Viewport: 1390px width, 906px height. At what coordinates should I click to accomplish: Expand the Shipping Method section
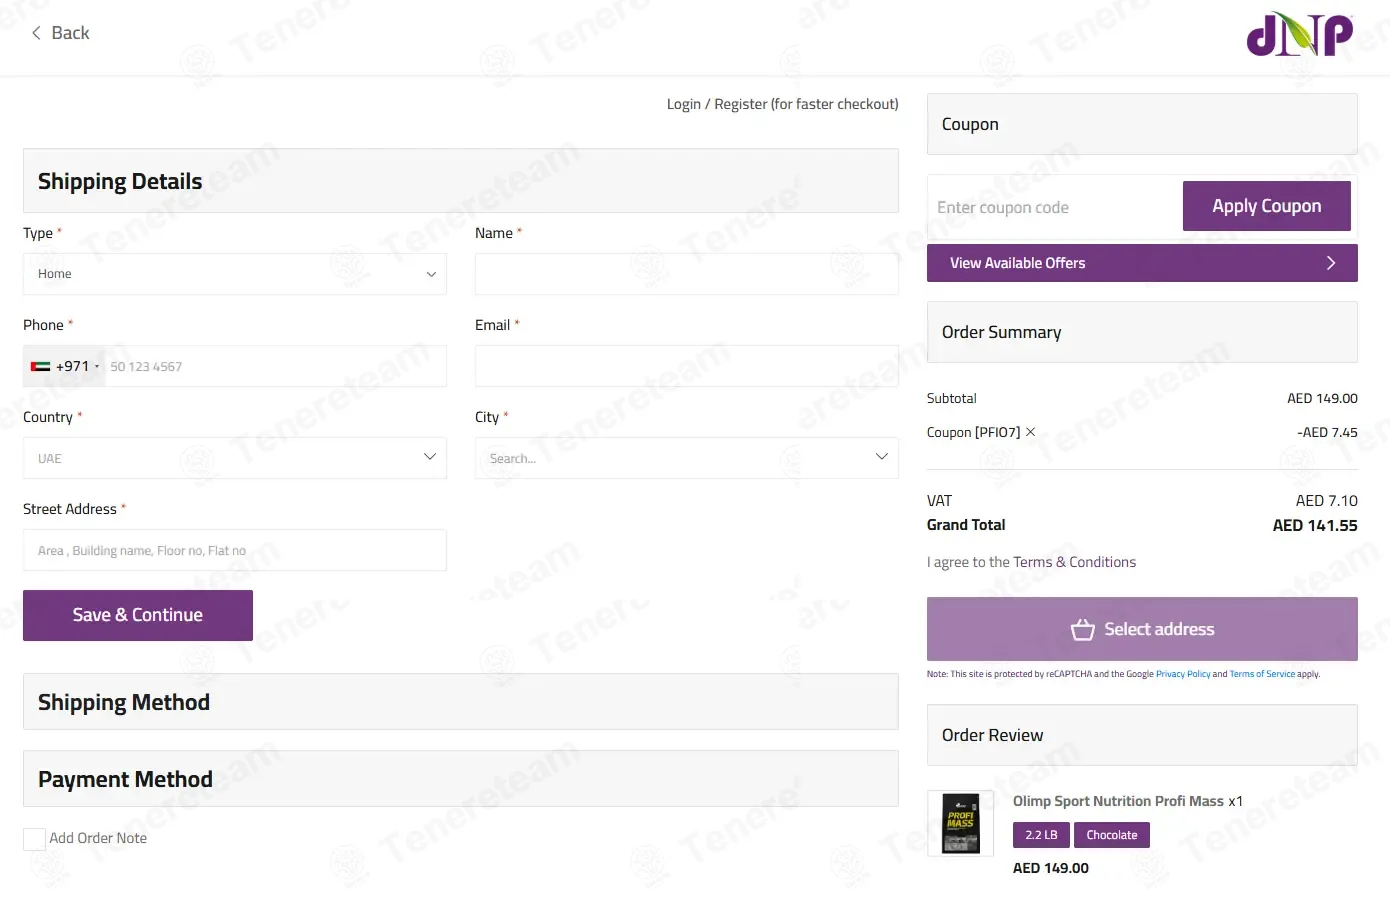pyautogui.click(x=460, y=702)
